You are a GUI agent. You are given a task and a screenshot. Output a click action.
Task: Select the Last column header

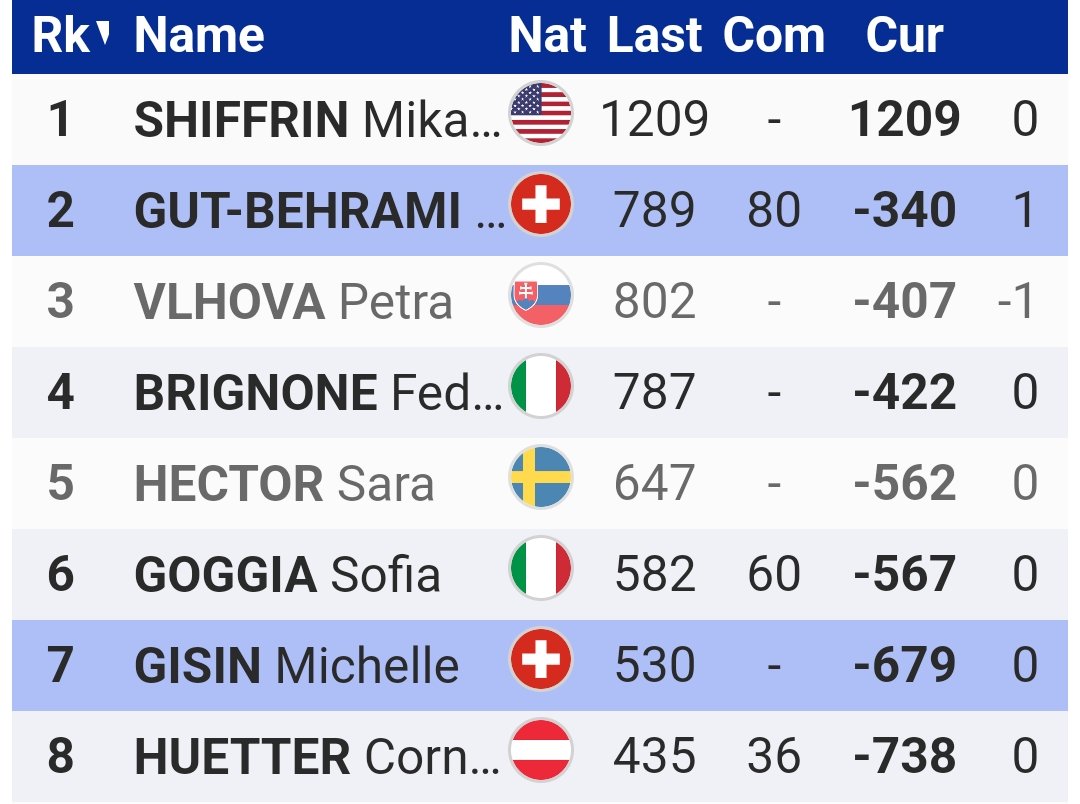pyautogui.click(x=654, y=35)
